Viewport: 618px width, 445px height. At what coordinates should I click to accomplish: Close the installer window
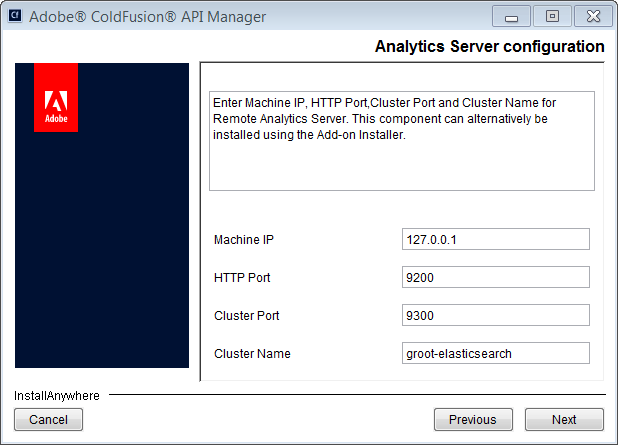(591, 17)
